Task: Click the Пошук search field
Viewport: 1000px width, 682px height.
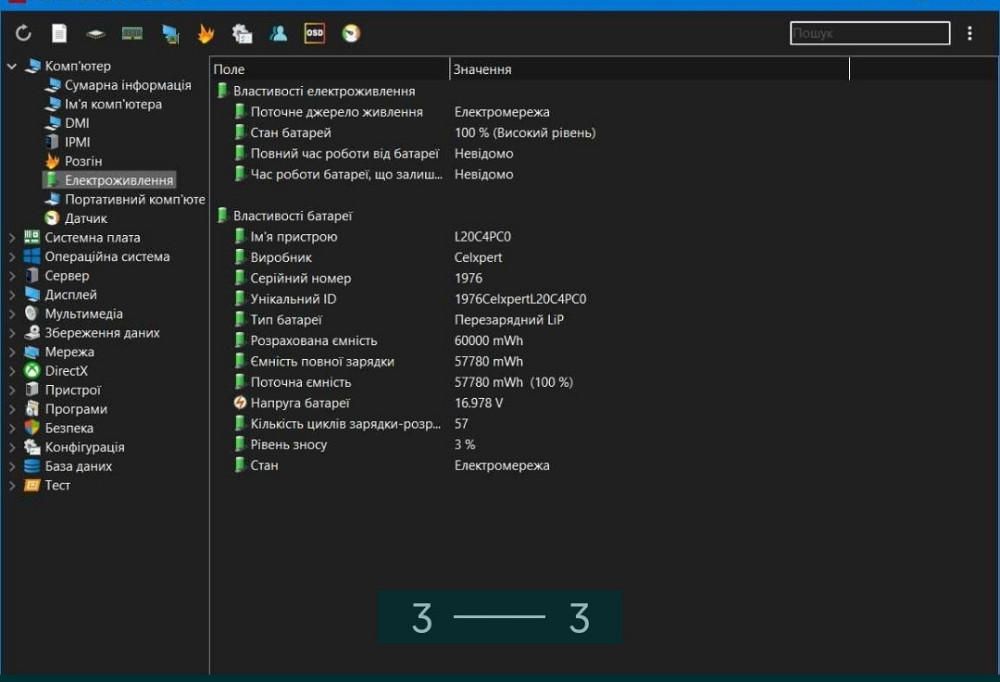Action: click(x=869, y=34)
